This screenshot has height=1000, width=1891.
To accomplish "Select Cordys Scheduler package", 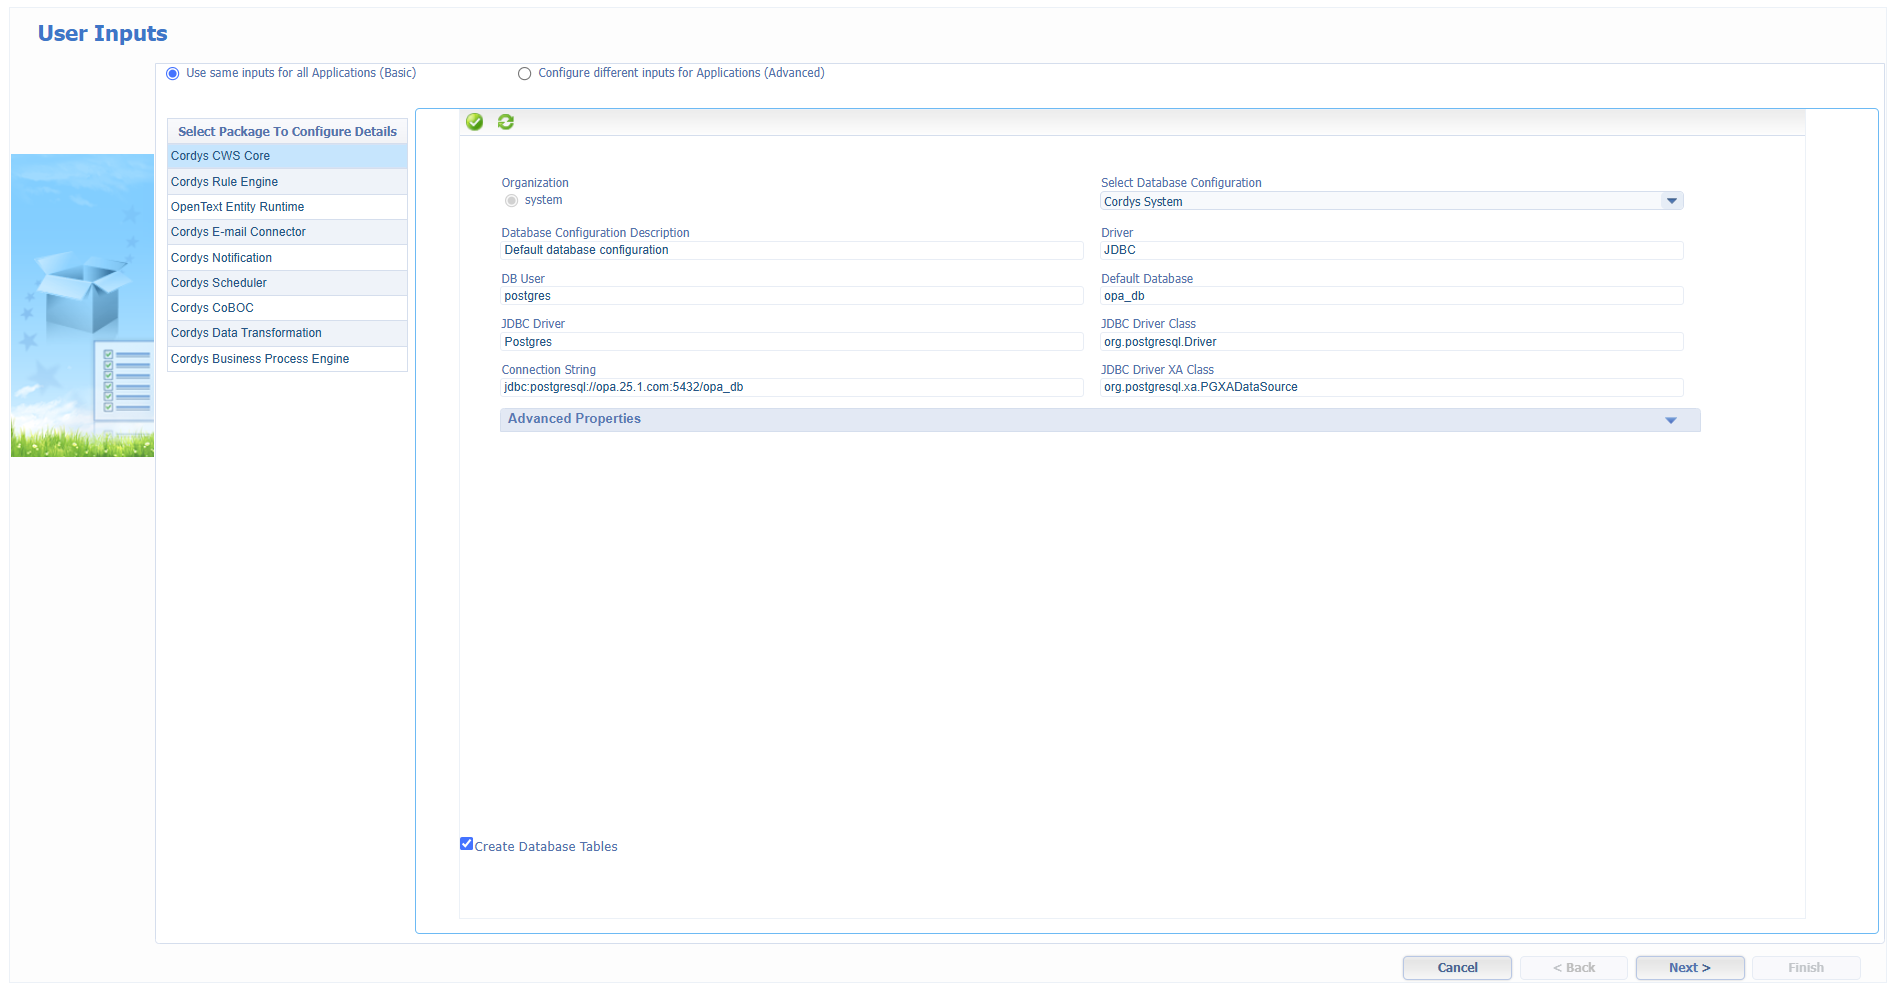I will [287, 283].
